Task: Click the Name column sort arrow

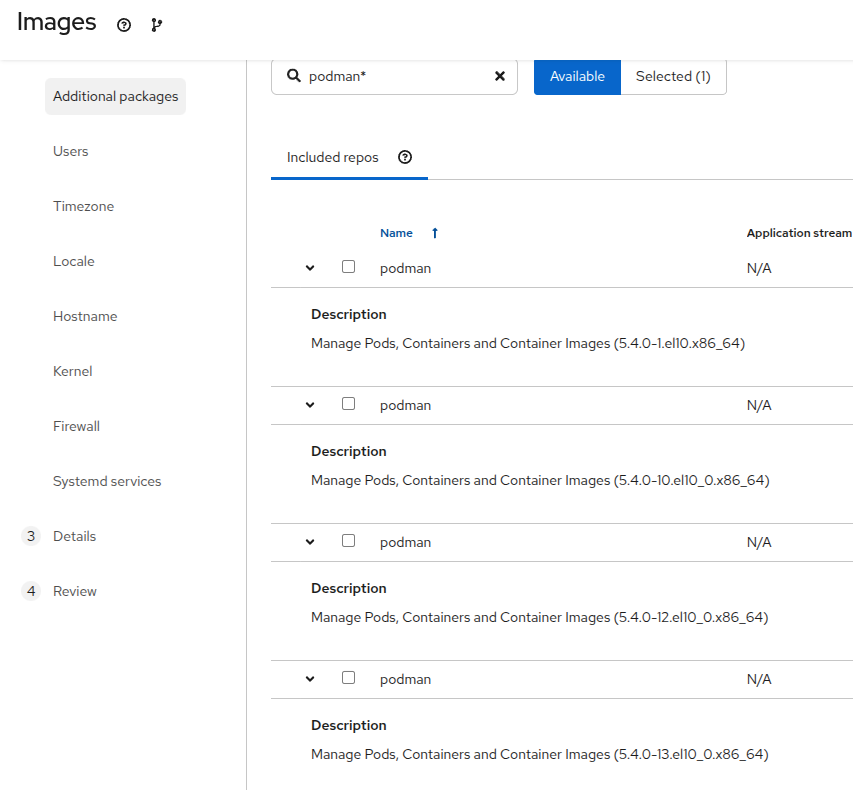Action: pyautogui.click(x=435, y=233)
